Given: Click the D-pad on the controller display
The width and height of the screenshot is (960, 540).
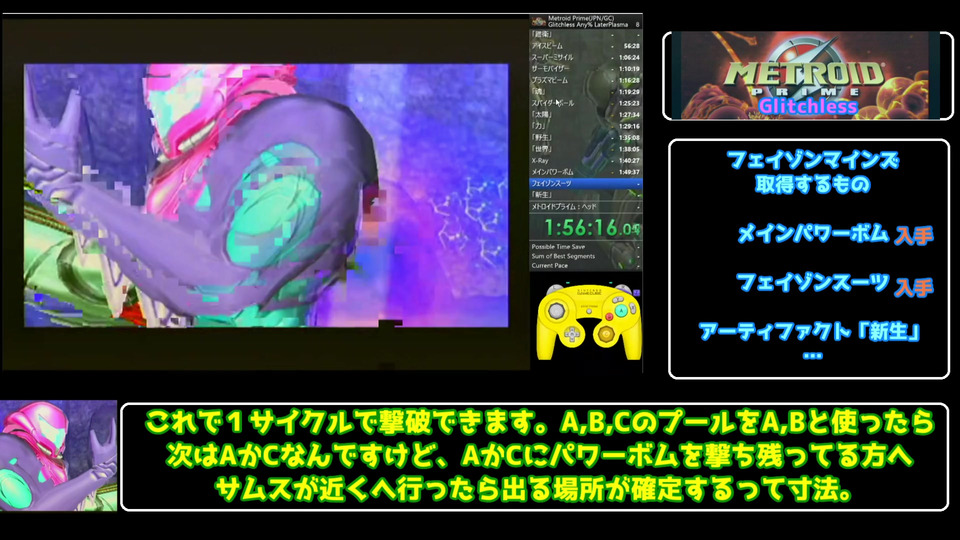Looking at the screenshot, I should pyautogui.click(x=571, y=334).
